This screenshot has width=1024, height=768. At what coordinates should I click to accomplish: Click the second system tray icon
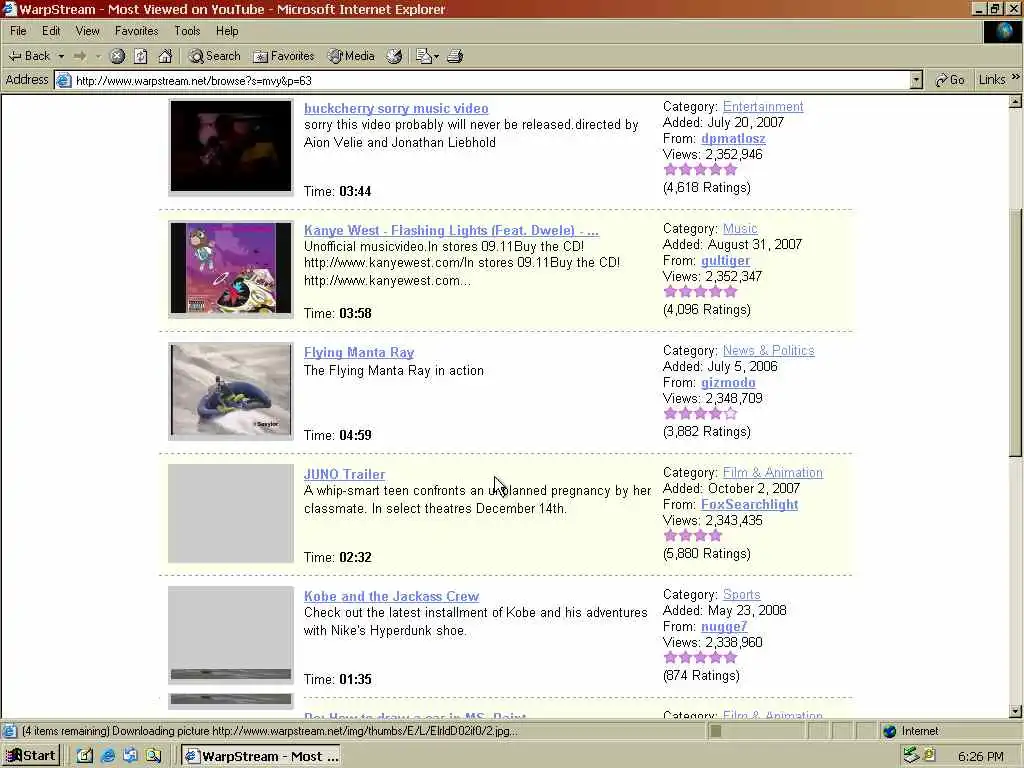click(x=929, y=756)
